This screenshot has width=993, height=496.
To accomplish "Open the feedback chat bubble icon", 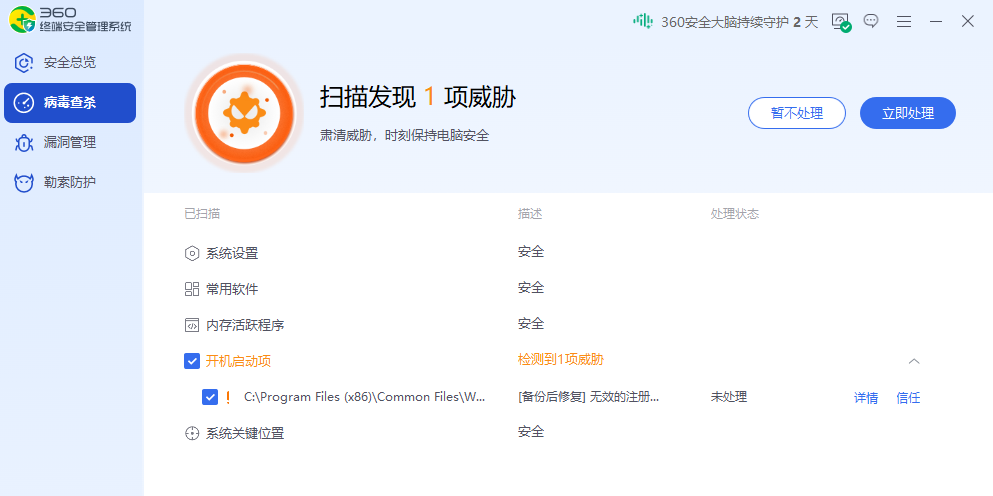I will coord(871,21).
